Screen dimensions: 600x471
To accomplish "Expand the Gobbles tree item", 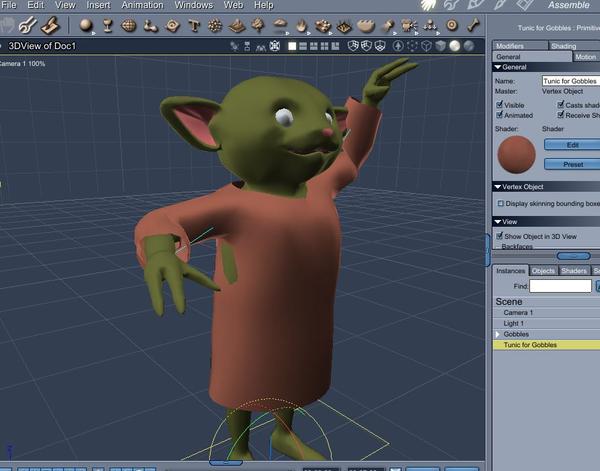I will point(497,334).
